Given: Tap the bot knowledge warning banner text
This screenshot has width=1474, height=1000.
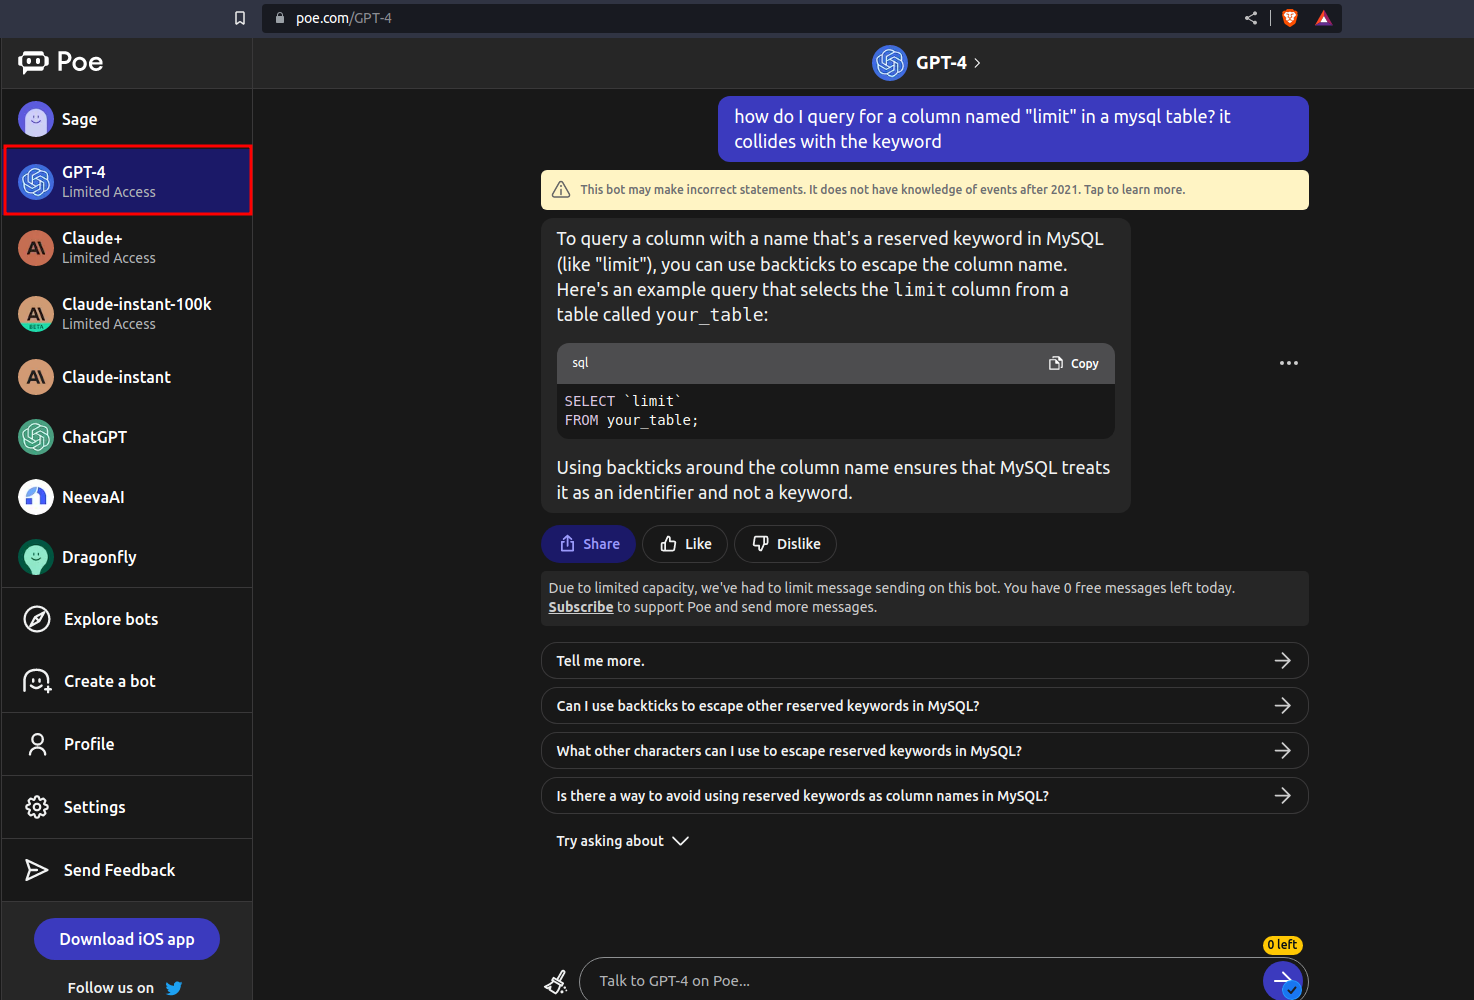Looking at the screenshot, I should pyautogui.click(x=882, y=190).
